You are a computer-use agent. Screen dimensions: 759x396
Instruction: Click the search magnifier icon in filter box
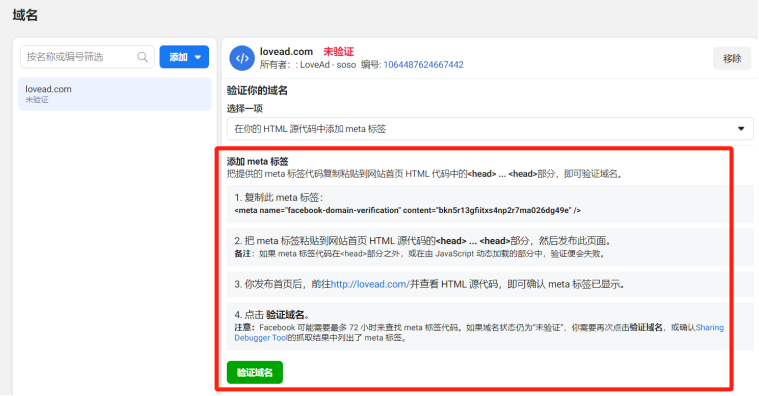coord(142,57)
